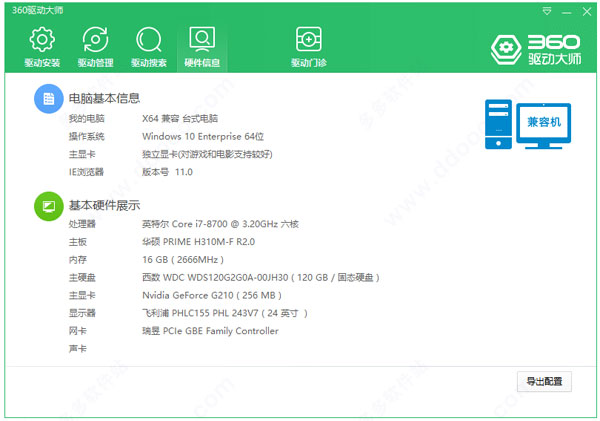This screenshot has height=421, width=600.
Task: Click the 360驱动大师 logo
Action: pyautogui.click(x=536, y=49)
